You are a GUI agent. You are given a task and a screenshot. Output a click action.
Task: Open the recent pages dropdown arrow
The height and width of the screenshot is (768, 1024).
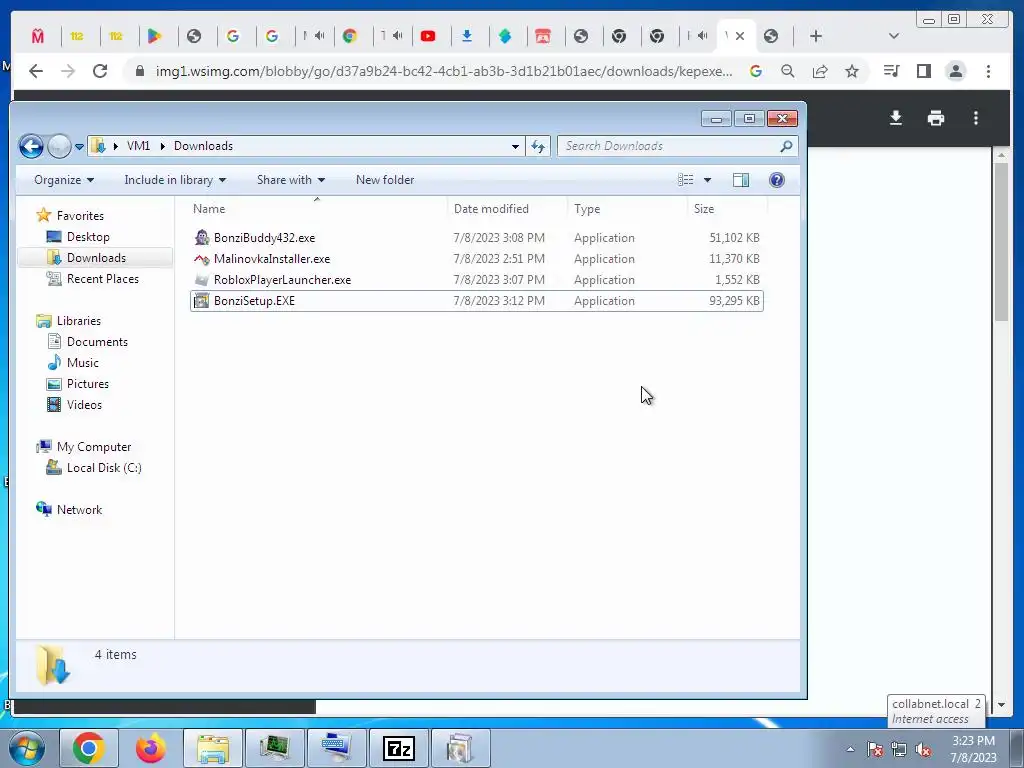click(79, 147)
